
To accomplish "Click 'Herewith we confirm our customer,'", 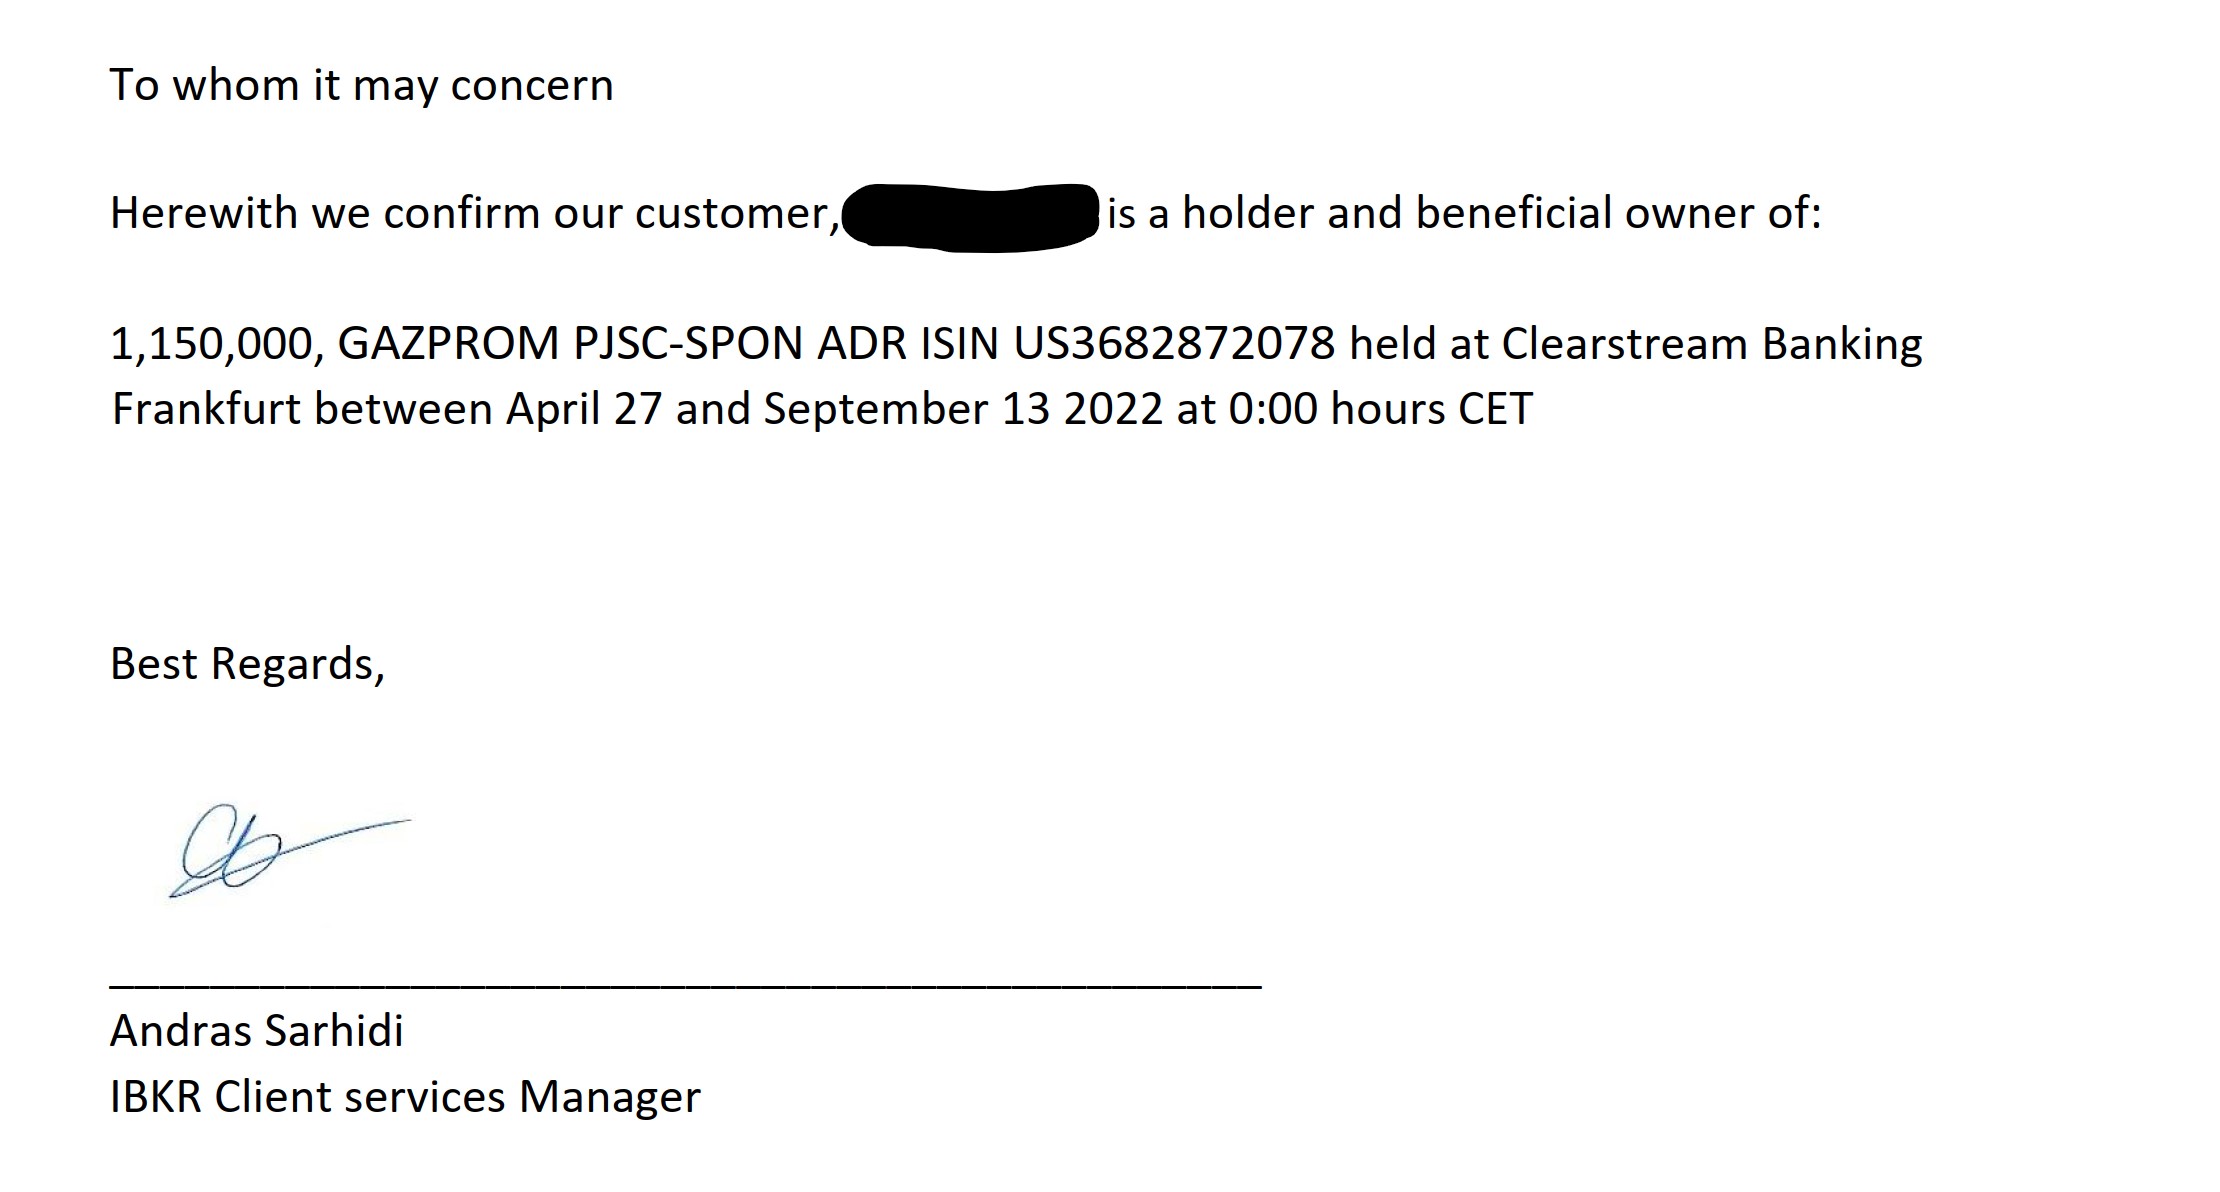I will coord(475,214).
